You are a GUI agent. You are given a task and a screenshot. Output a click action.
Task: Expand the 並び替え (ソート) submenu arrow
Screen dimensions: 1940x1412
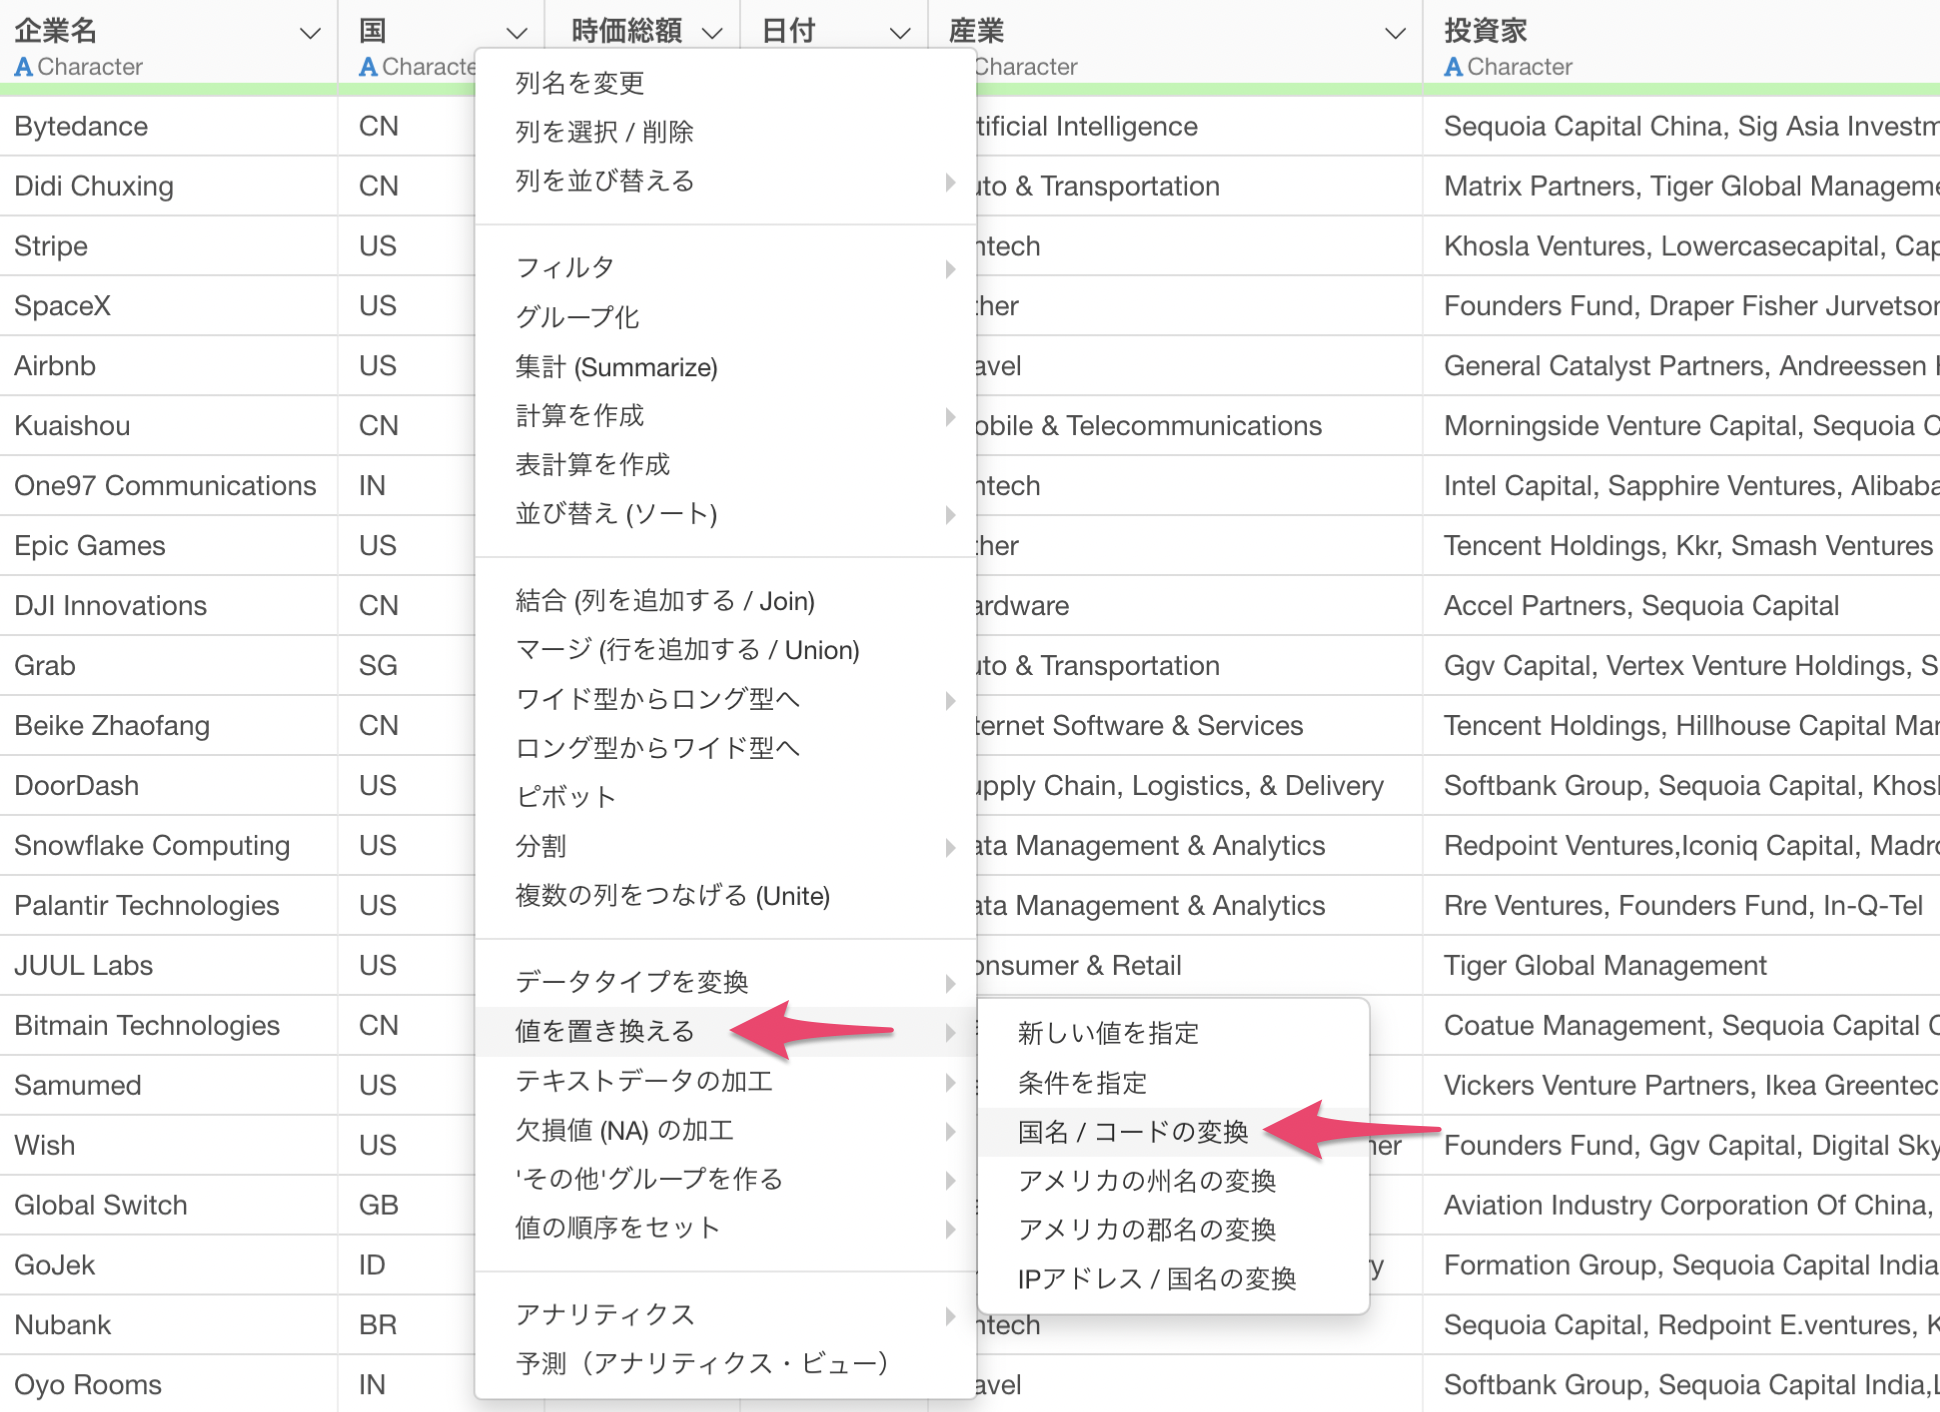950,514
